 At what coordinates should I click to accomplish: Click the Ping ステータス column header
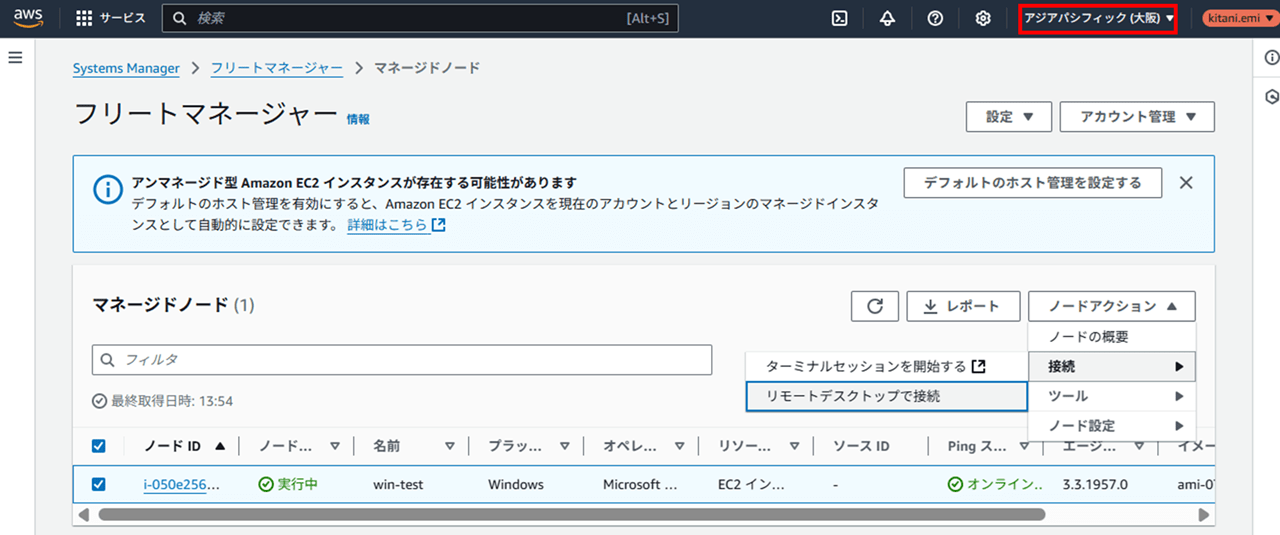pos(977,446)
